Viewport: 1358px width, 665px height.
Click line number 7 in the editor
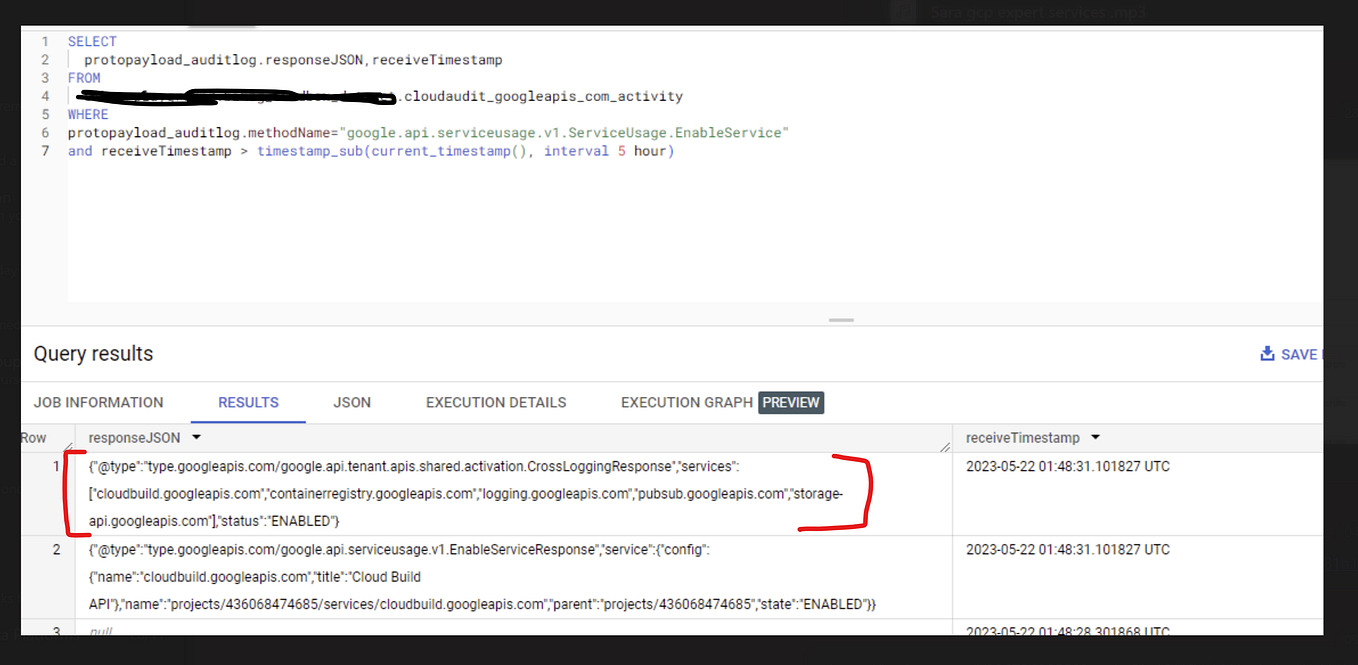click(x=45, y=150)
